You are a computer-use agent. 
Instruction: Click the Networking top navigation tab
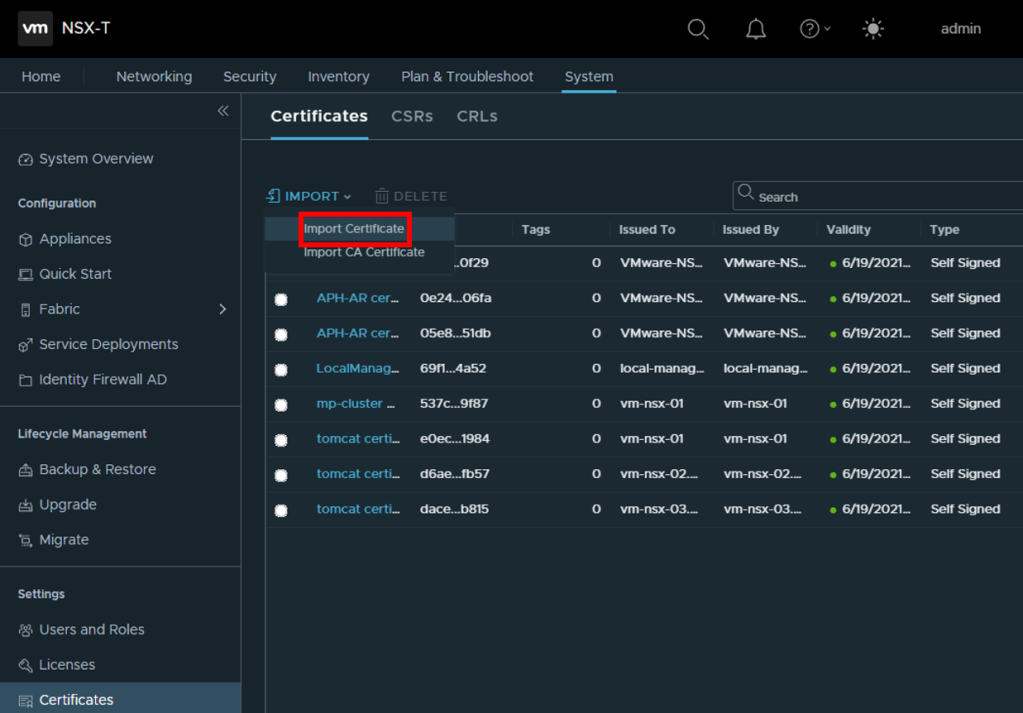click(154, 76)
